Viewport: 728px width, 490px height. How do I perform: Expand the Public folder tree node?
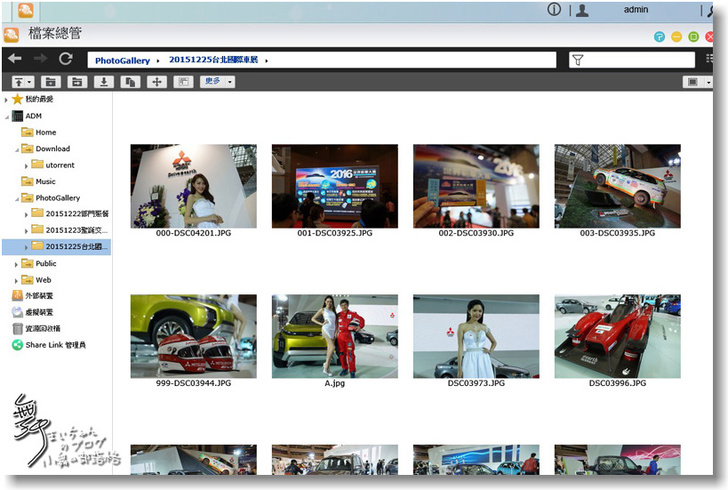[x=17, y=264]
